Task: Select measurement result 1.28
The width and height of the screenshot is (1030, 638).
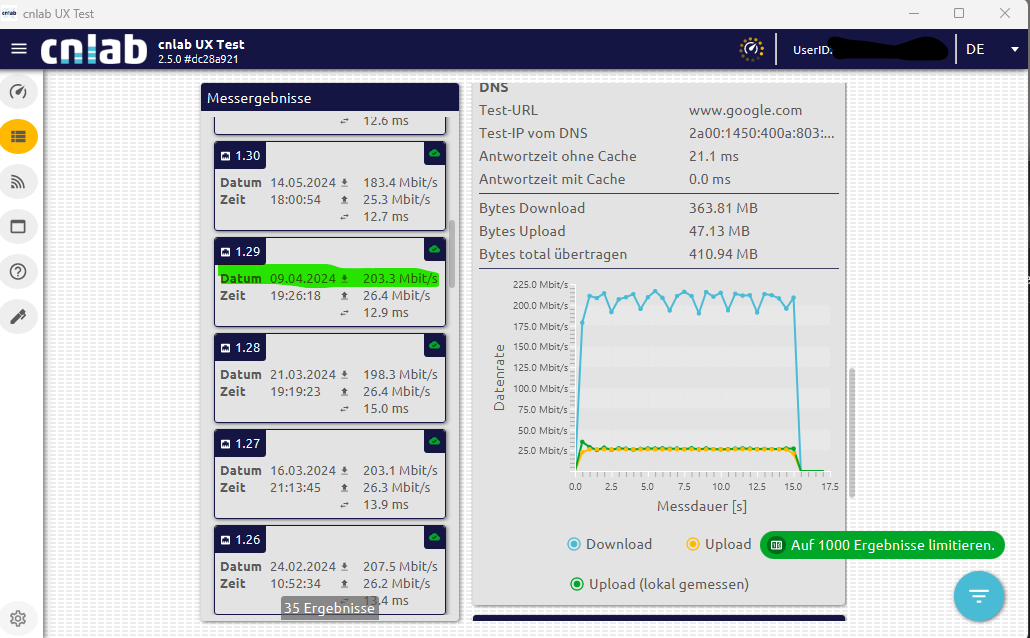Action: [x=330, y=381]
